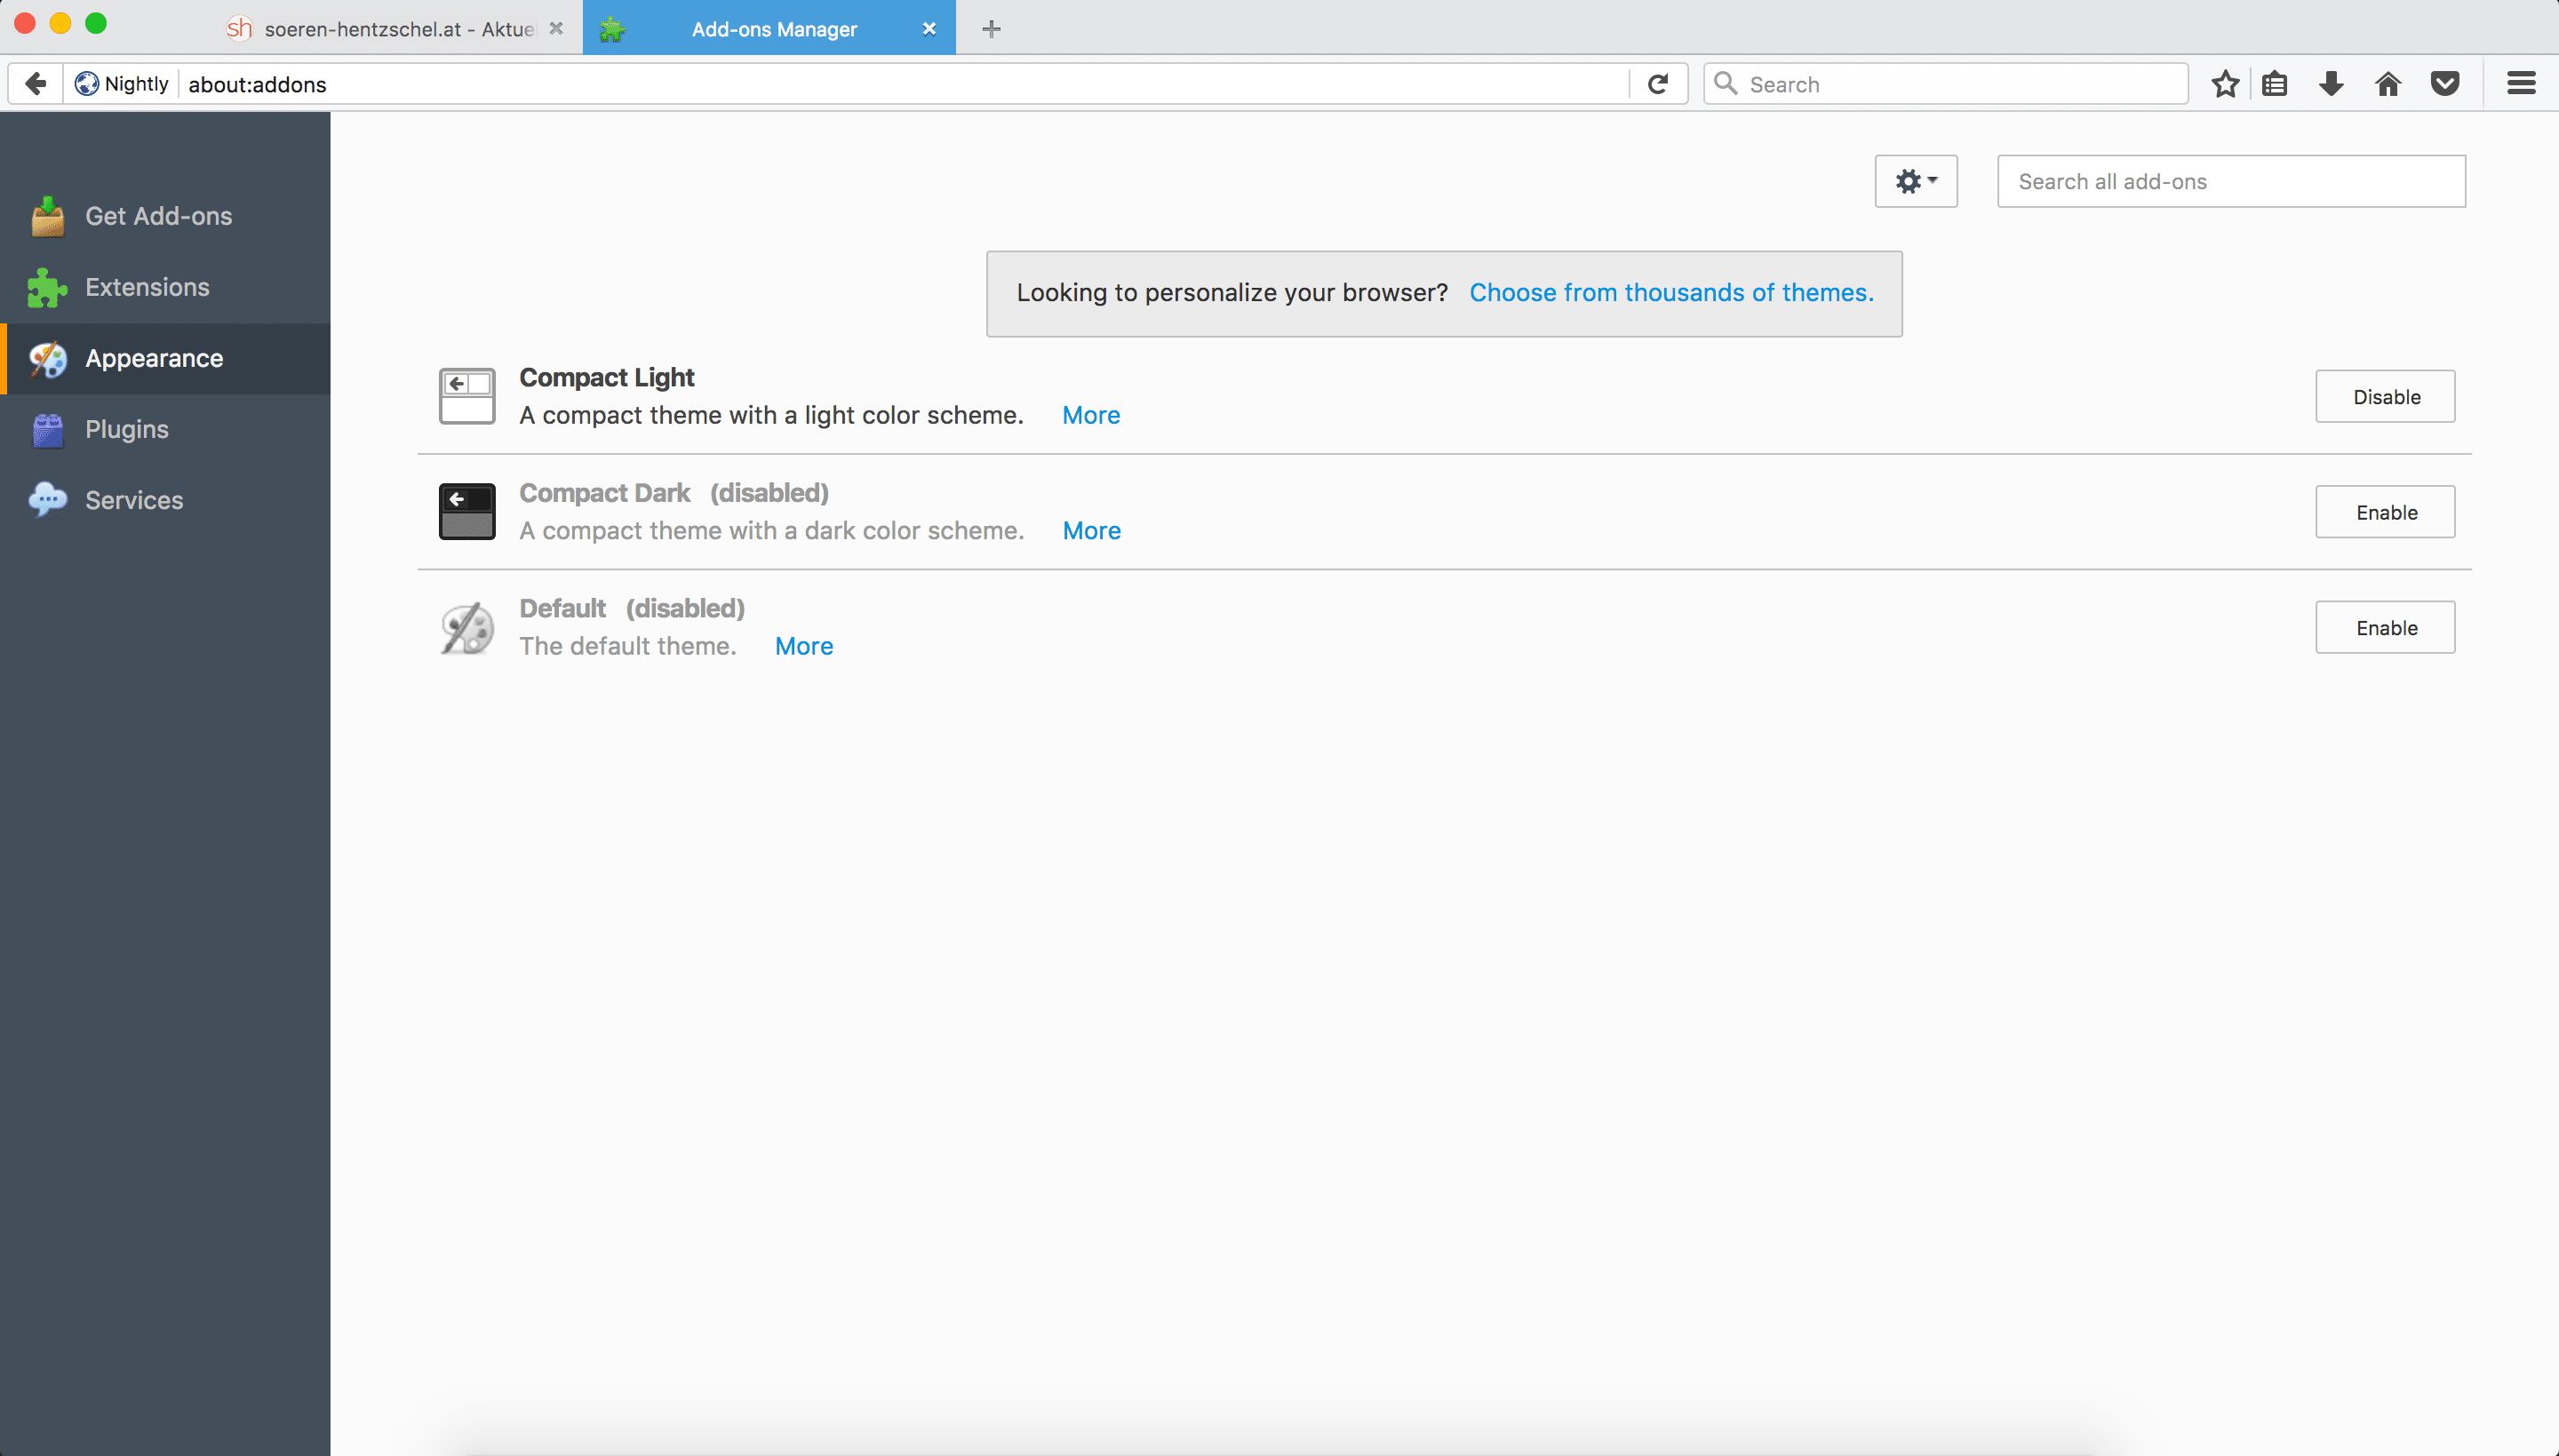Disable the Compact Light theme
The height and width of the screenshot is (1456, 2559).
2385,397
